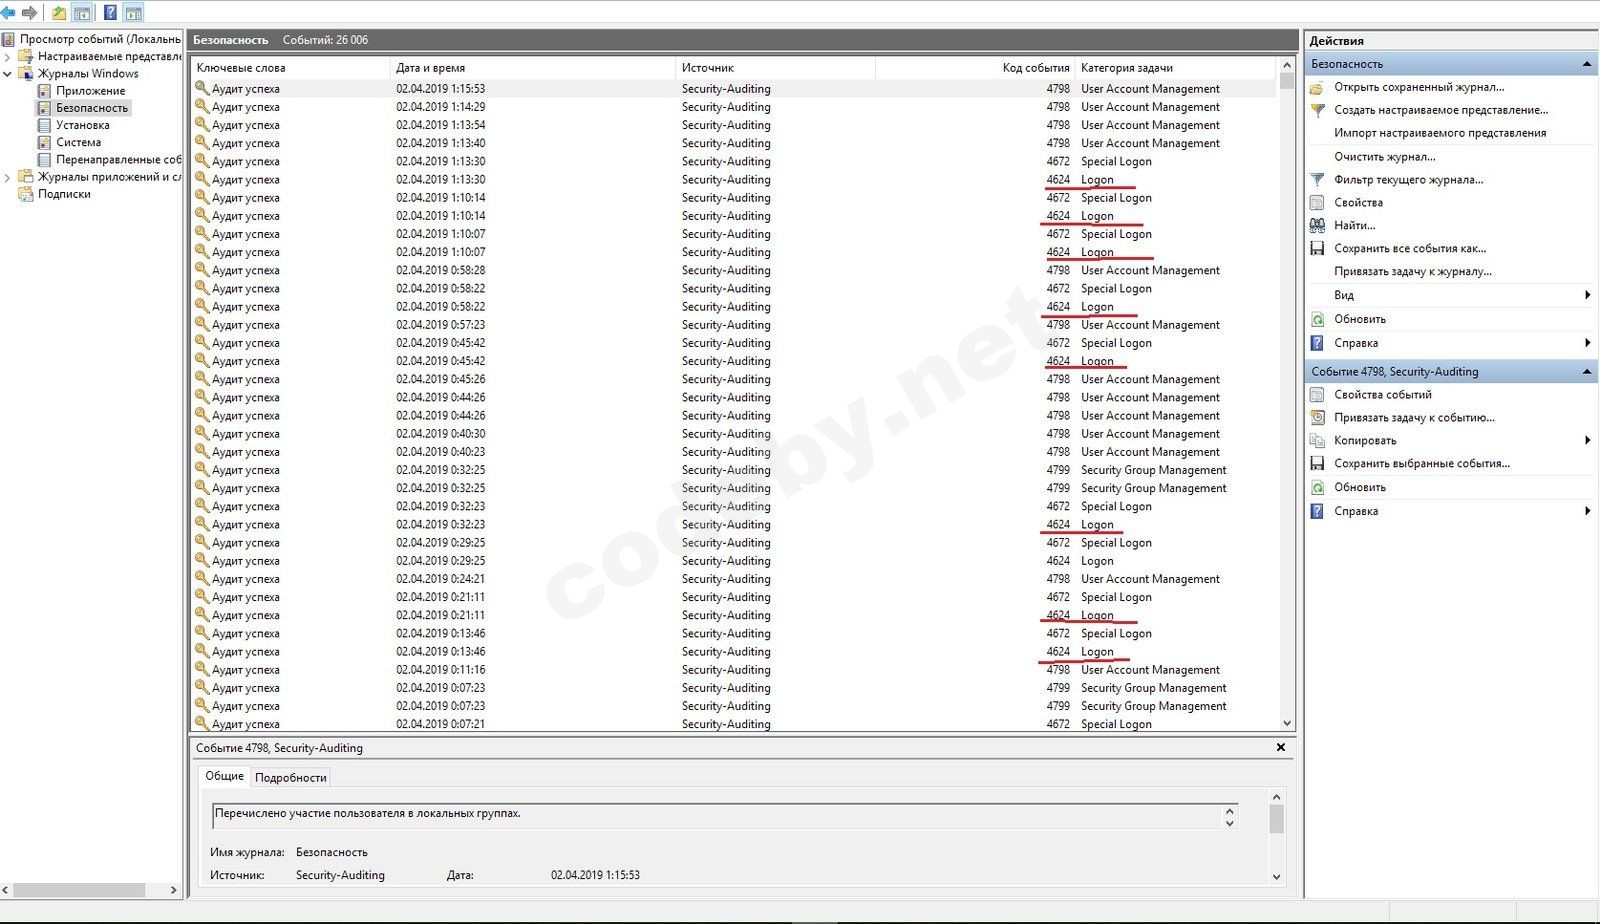Select the event row at 02.04.2019 0:57:23
The width and height of the screenshot is (1600, 924).
pos(735,325)
